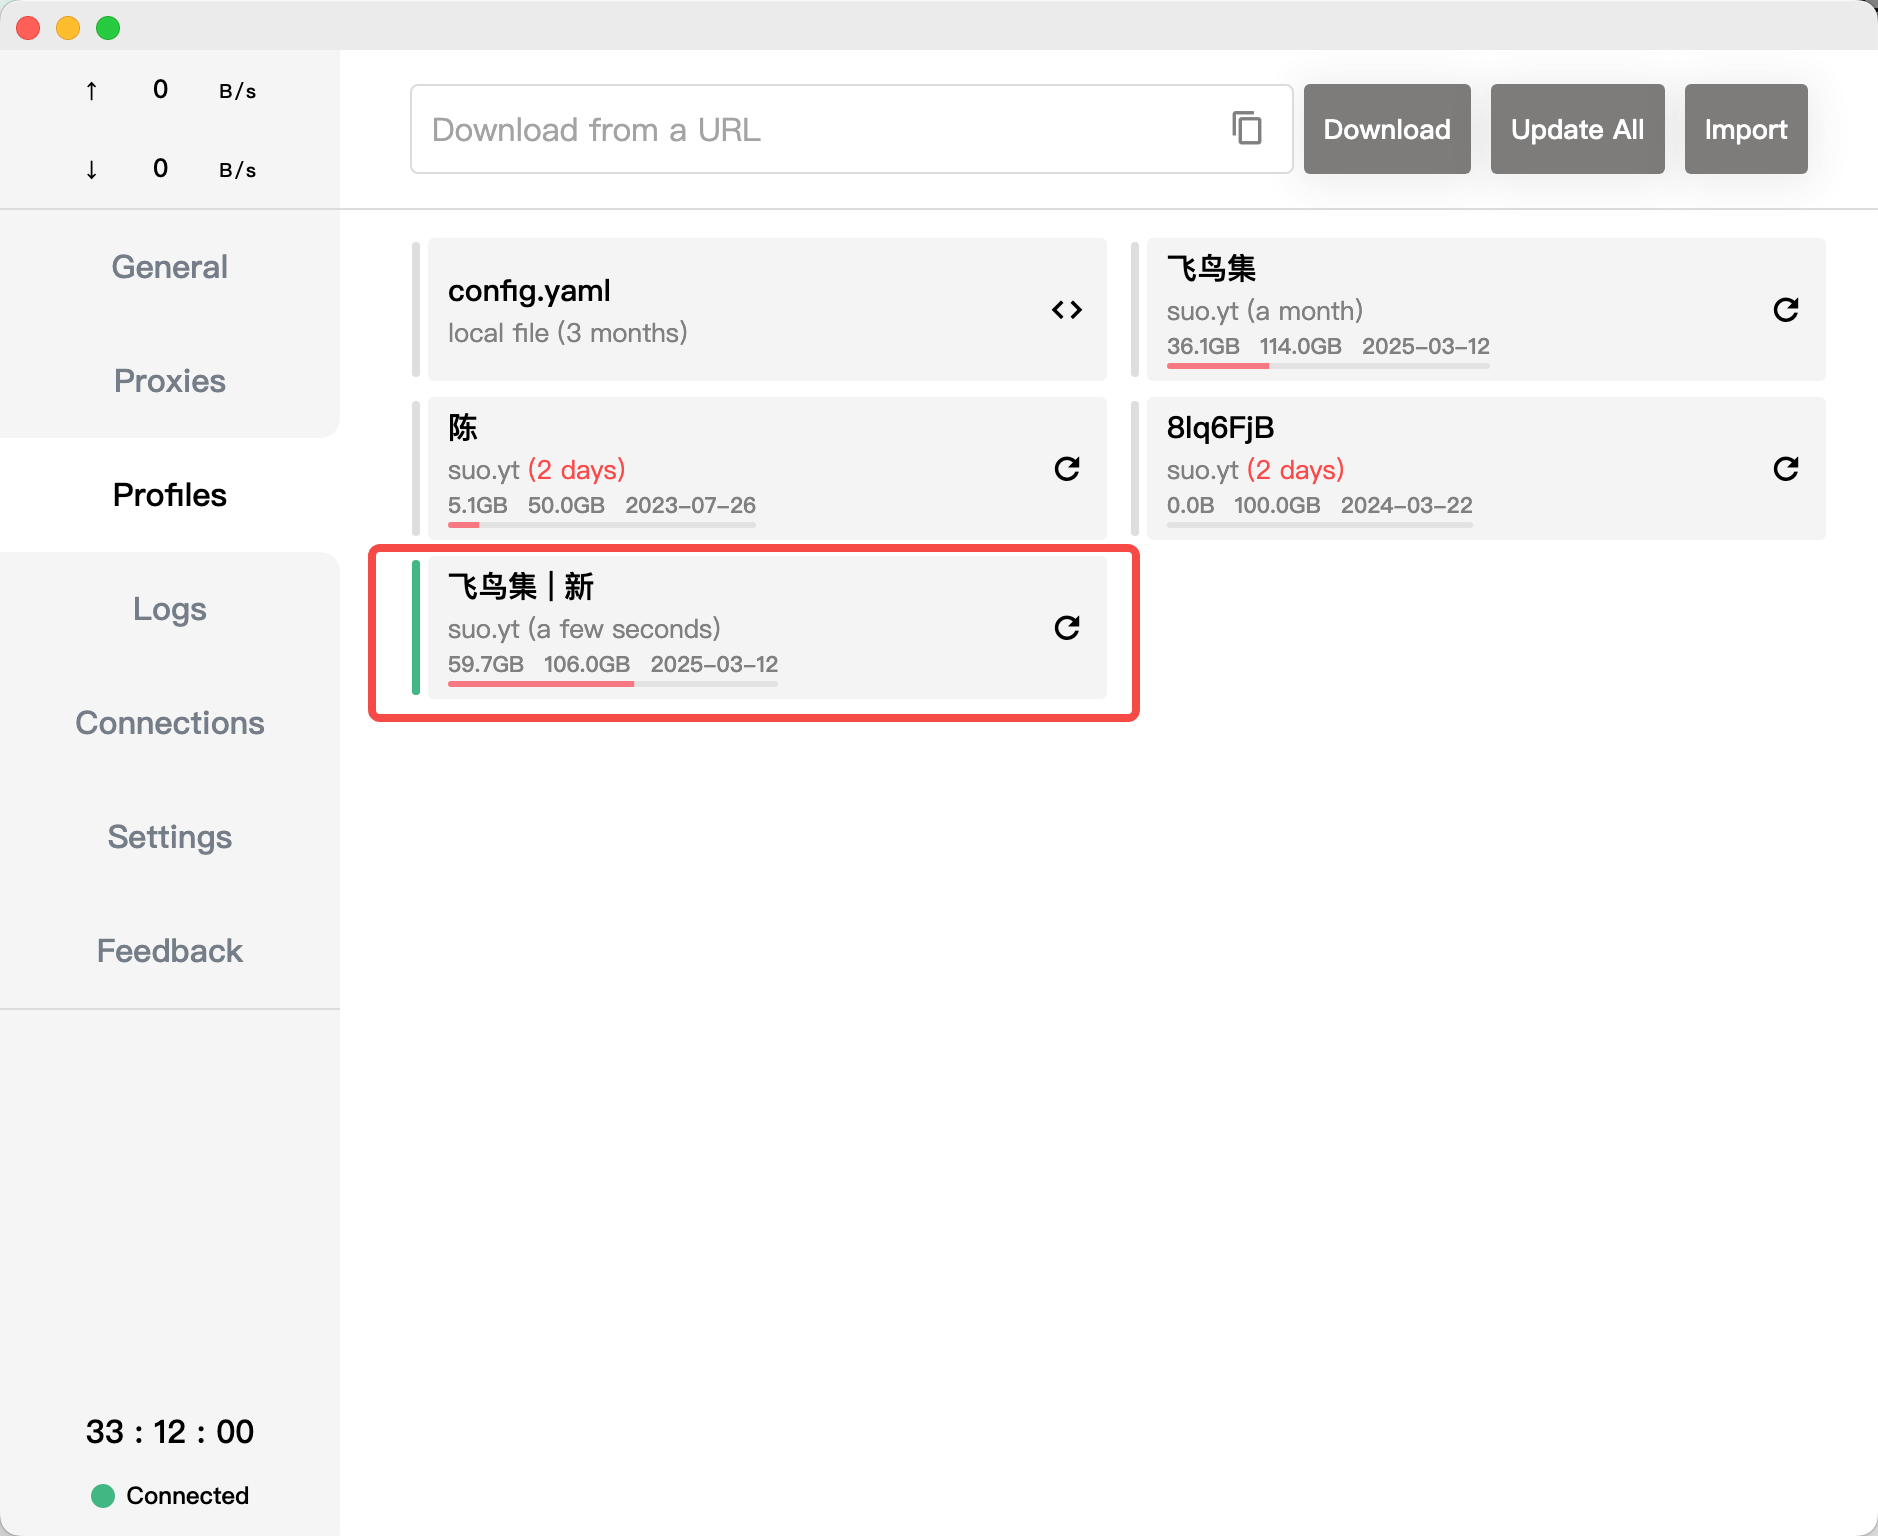The width and height of the screenshot is (1878, 1536).
Task: Refresh the 飞鸟集 (a month) profile
Action: pyautogui.click(x=1786, y=310)
